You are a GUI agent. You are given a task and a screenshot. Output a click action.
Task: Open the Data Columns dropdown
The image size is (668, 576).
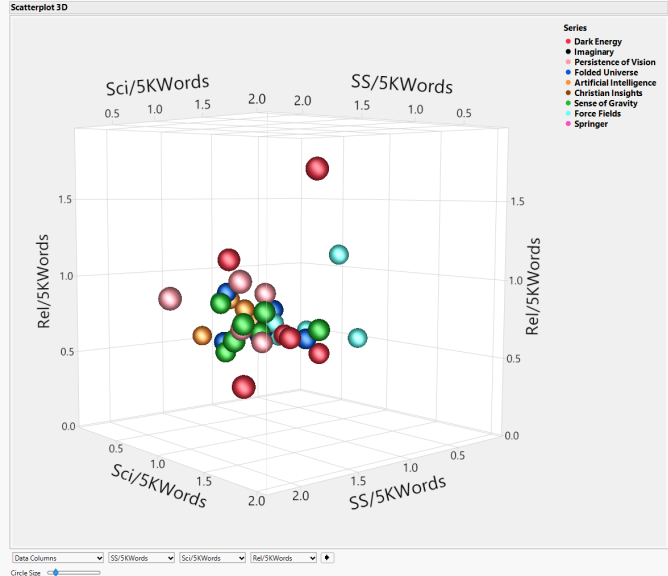57,557
